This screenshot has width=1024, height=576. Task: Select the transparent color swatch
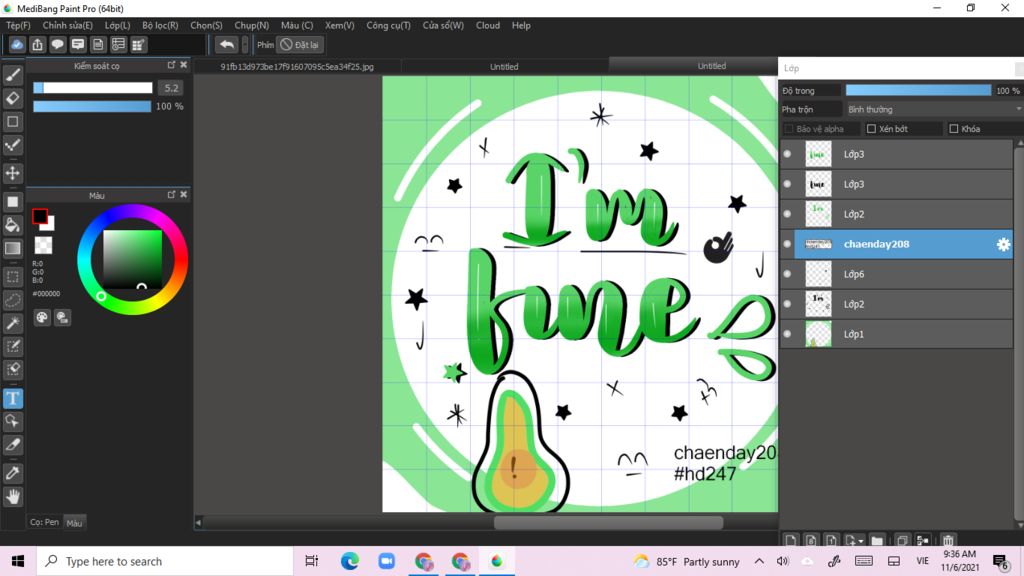point(43,246)
